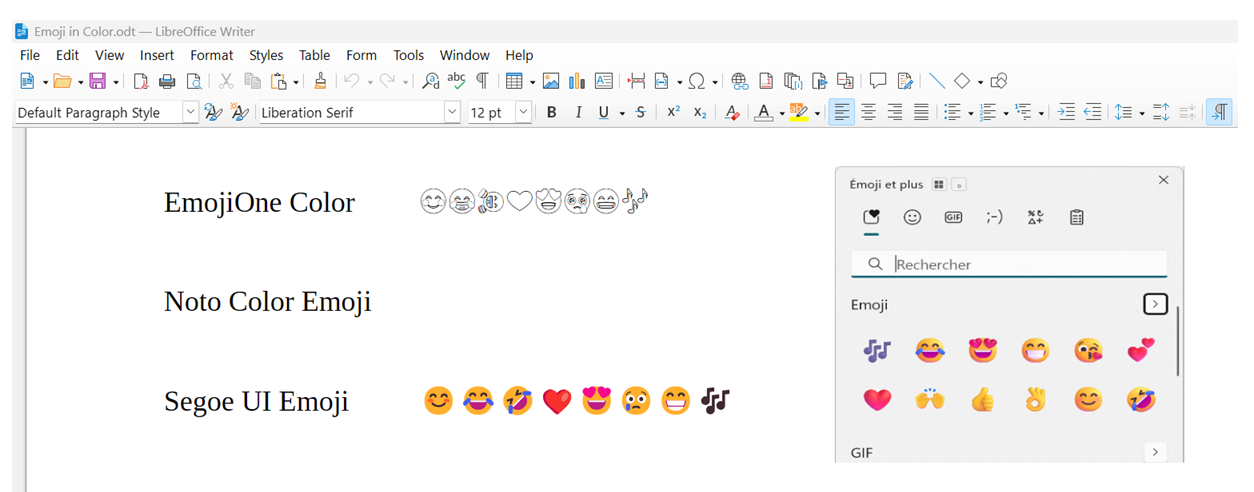Open the Liberation Serif font name dropdown

click(x=451, y=113)
